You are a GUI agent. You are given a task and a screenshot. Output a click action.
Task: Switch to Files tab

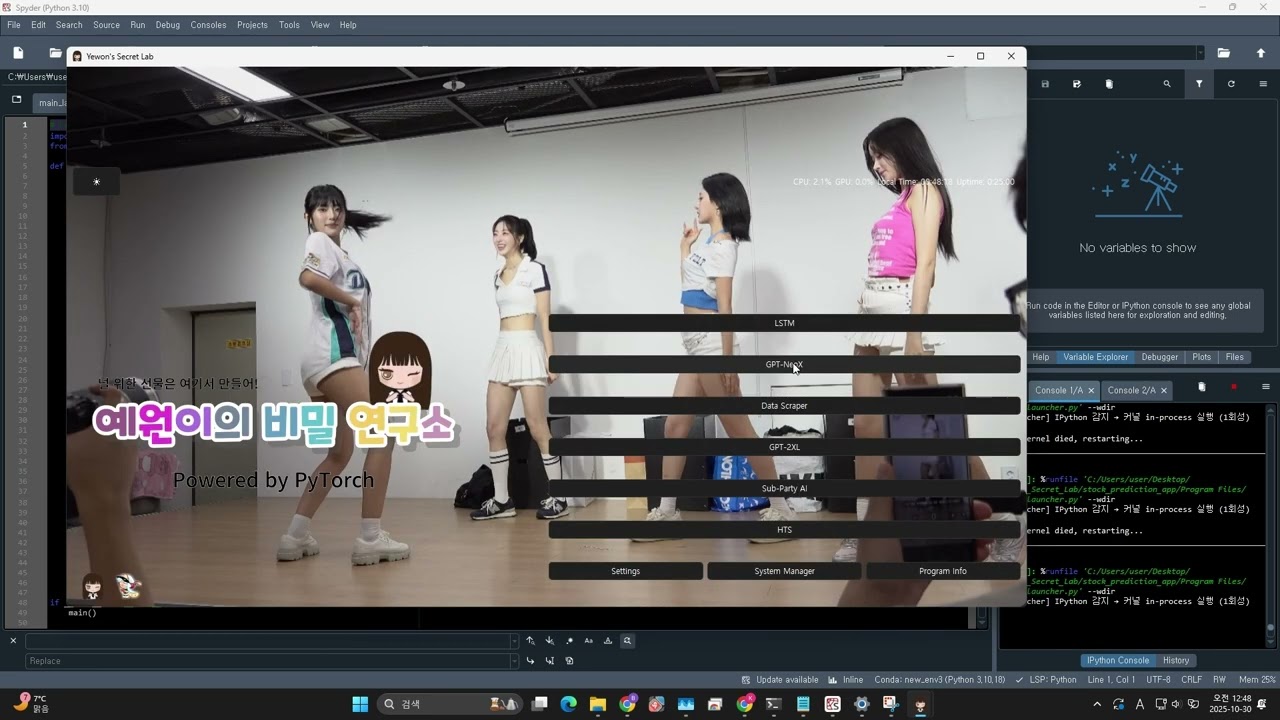click(x=1235, y=357)
